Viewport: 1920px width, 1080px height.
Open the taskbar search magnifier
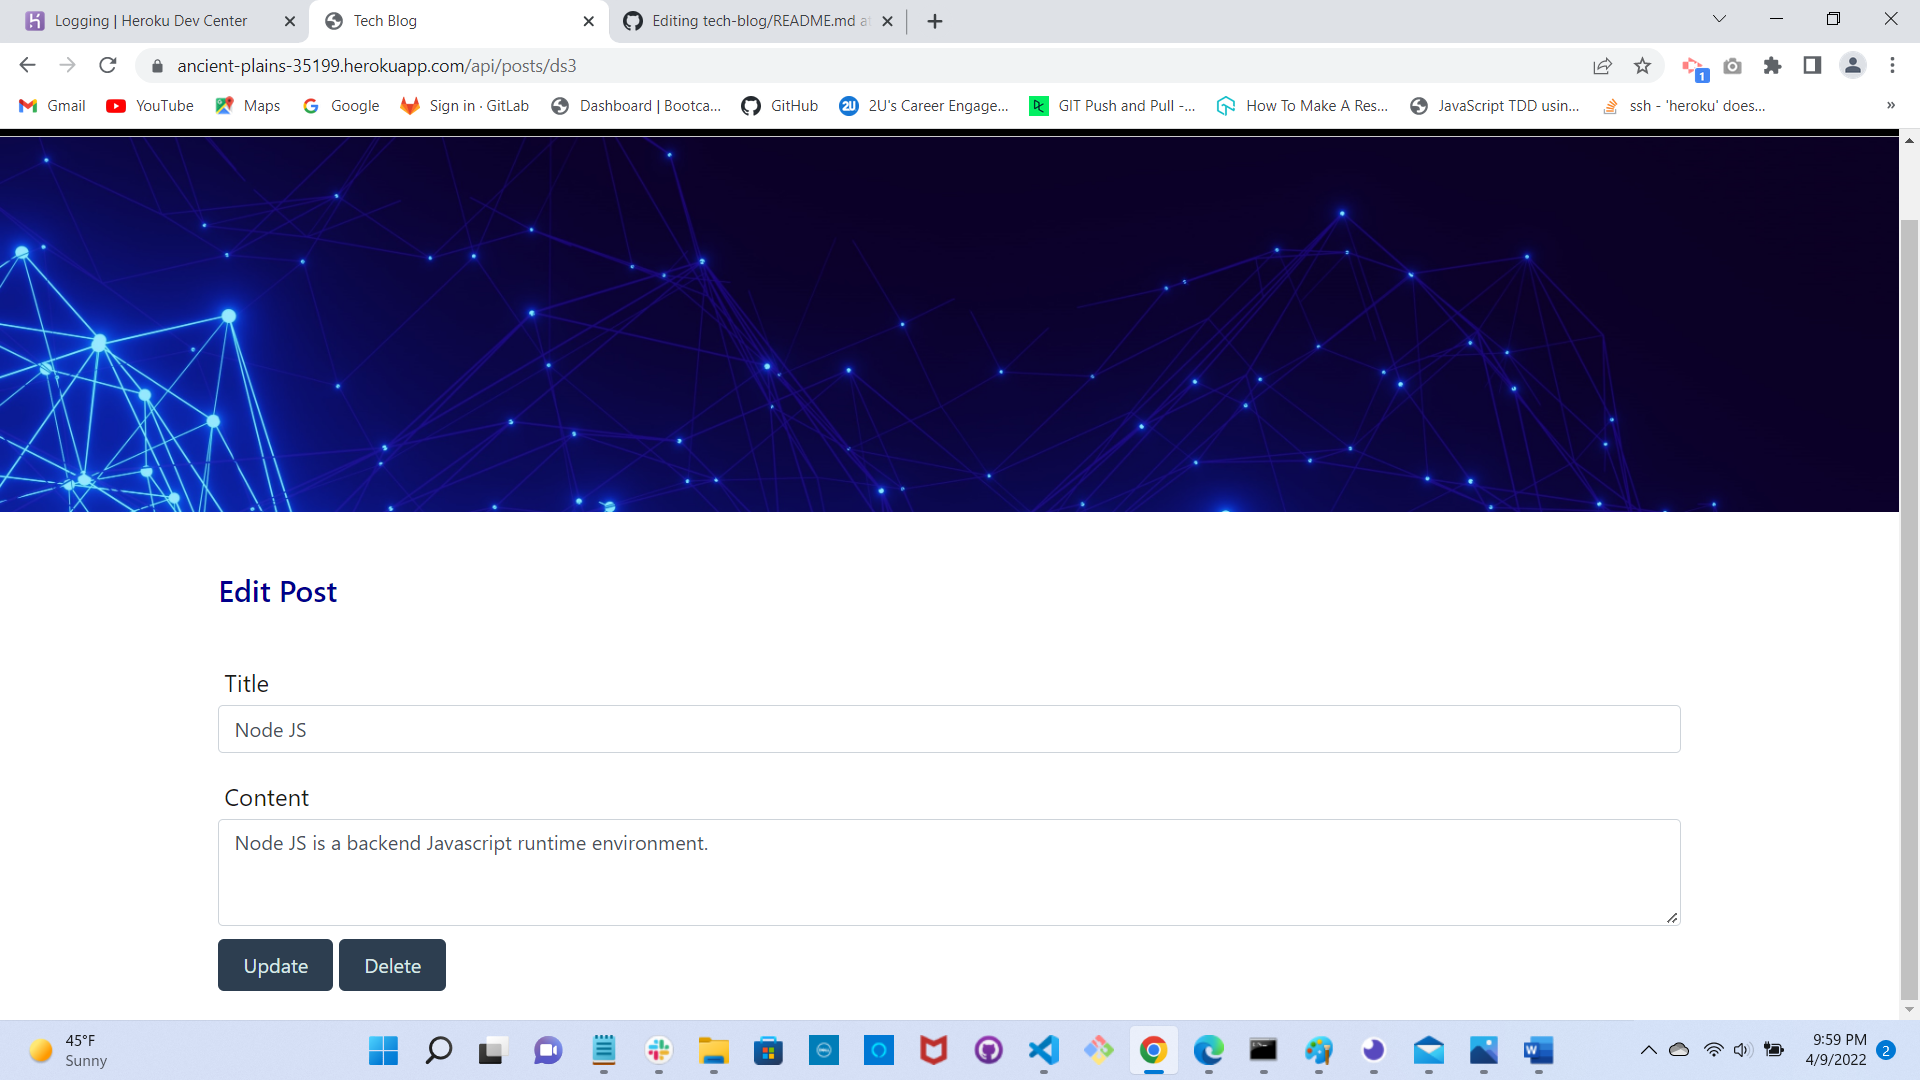click(x=438, y=1050)
